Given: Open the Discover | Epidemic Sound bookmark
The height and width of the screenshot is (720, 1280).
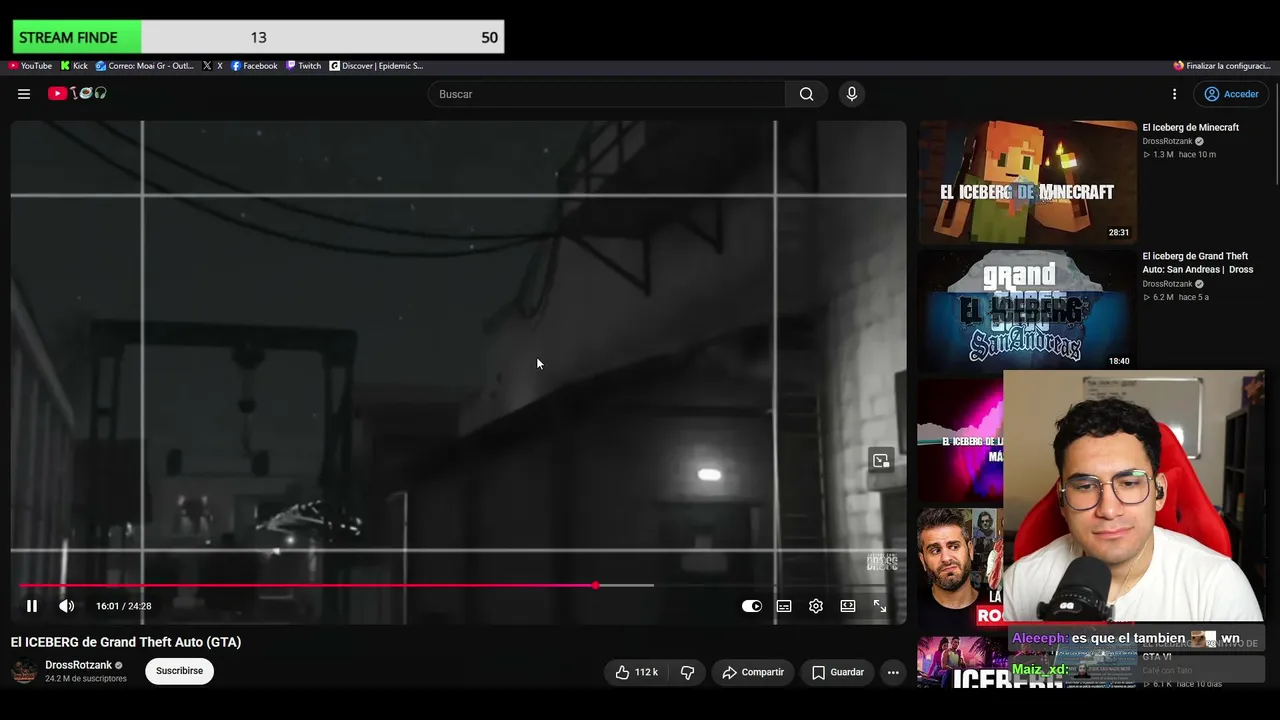Looking at the screenshot, I should point(376,66).
